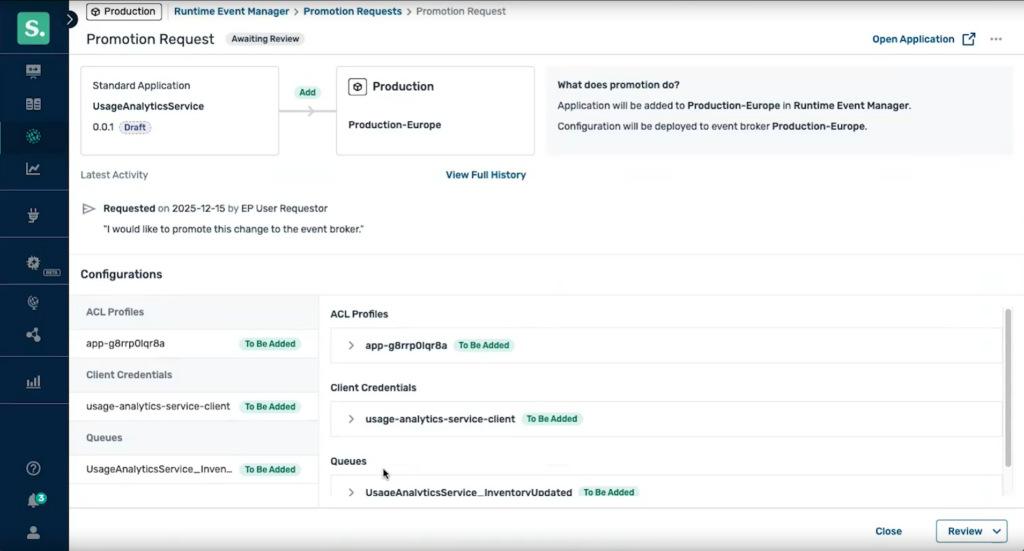Open the Catalog icon in sidebar
The height and width of the screenshot is (551, 1024).
tap(33, 104)
